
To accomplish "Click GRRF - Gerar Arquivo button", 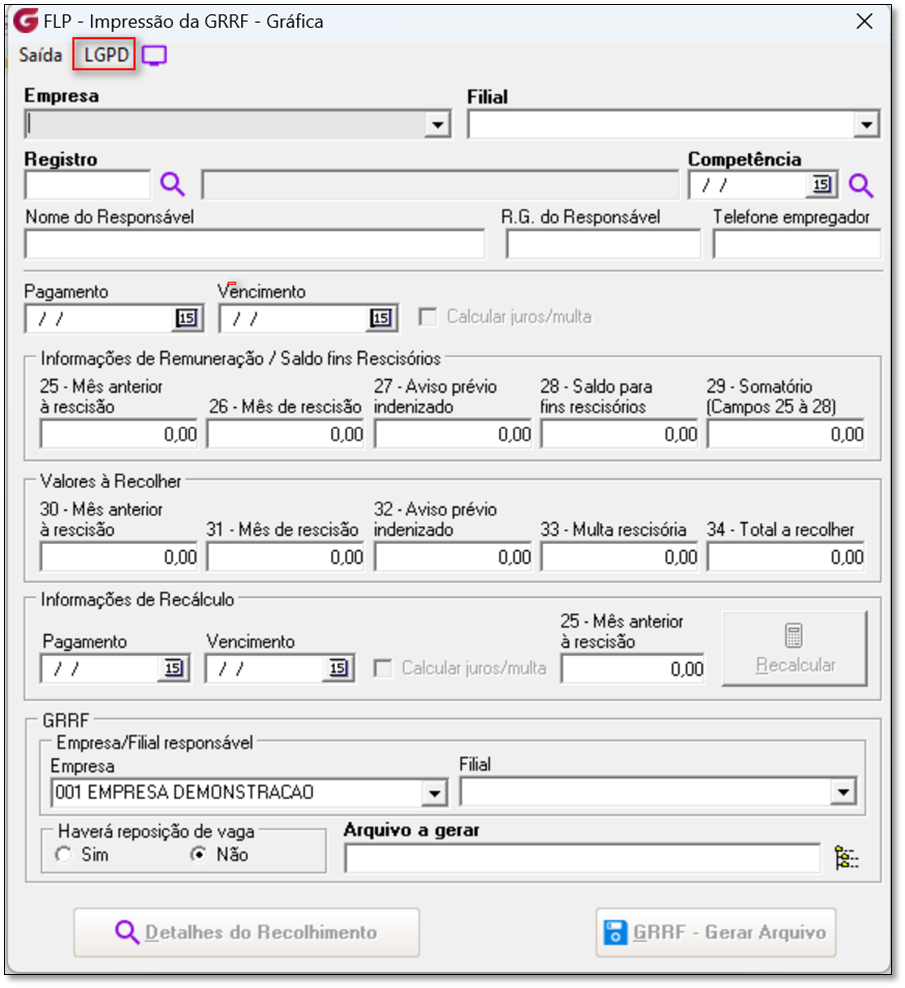I will pyautogui.click(x=716, y=933).
